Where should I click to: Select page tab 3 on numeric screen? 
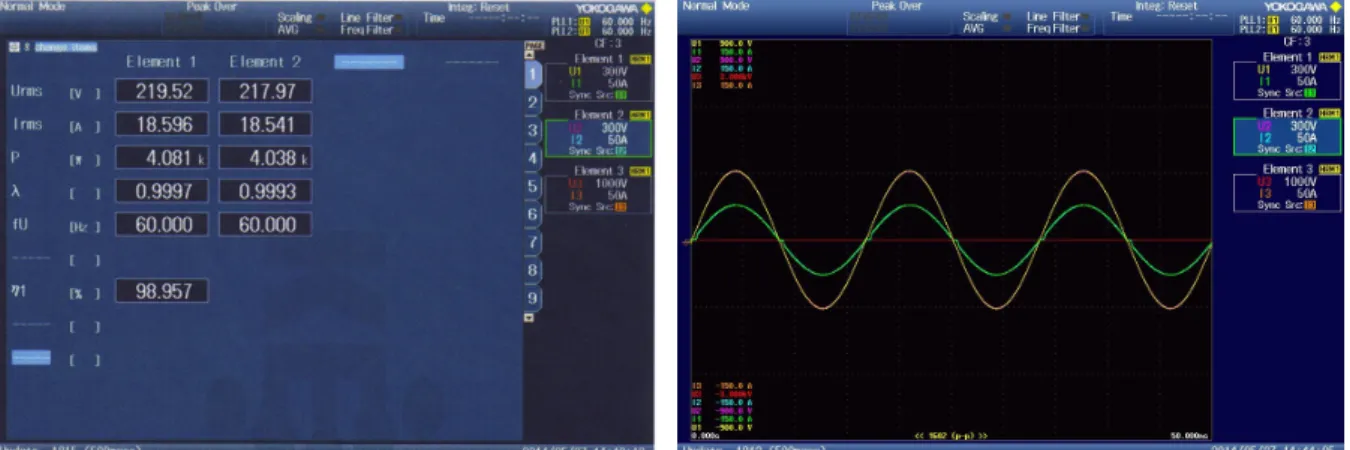click(x=533, y=131)
